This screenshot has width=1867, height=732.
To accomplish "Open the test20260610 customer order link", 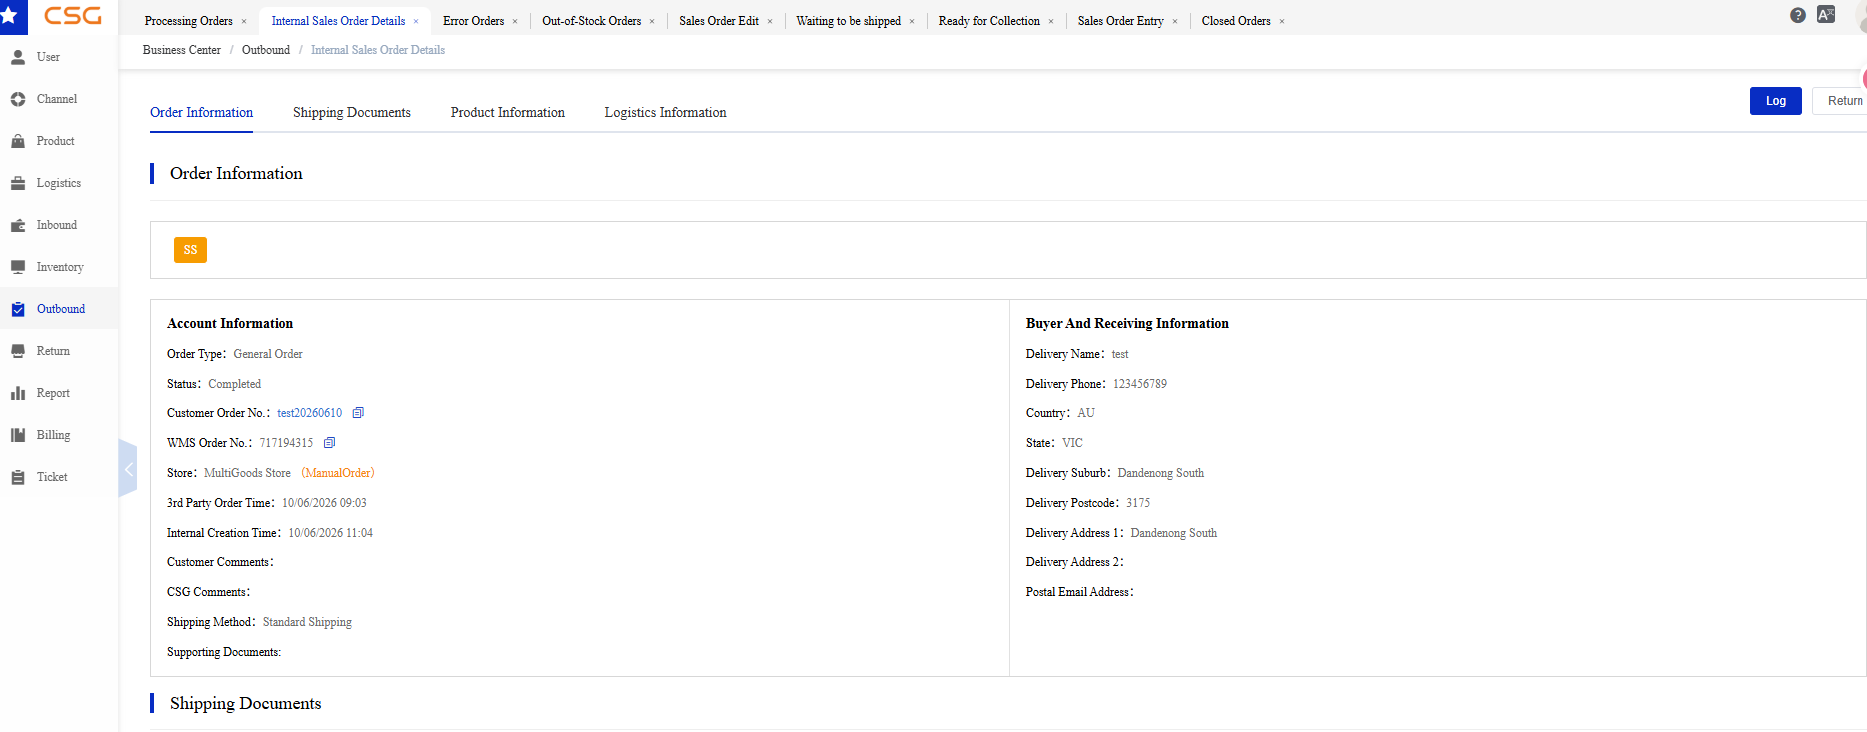I will pyautogui.click(x=310, y=413).
